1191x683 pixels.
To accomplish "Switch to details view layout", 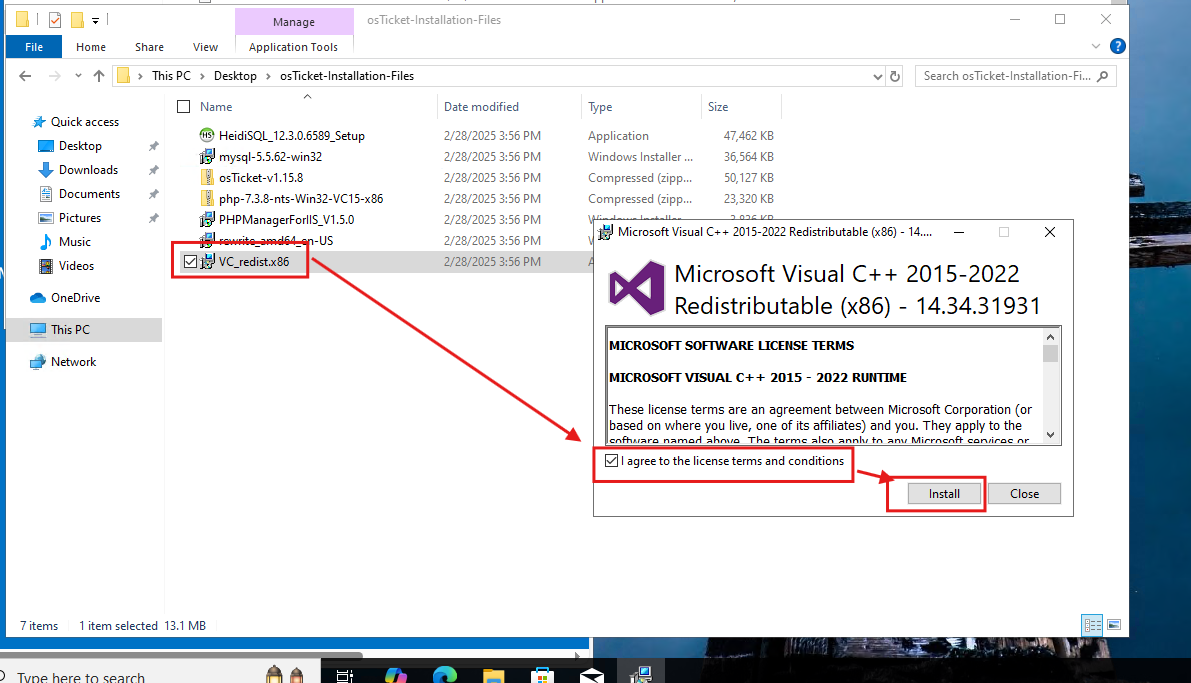I will click(x=1092, y=625).
